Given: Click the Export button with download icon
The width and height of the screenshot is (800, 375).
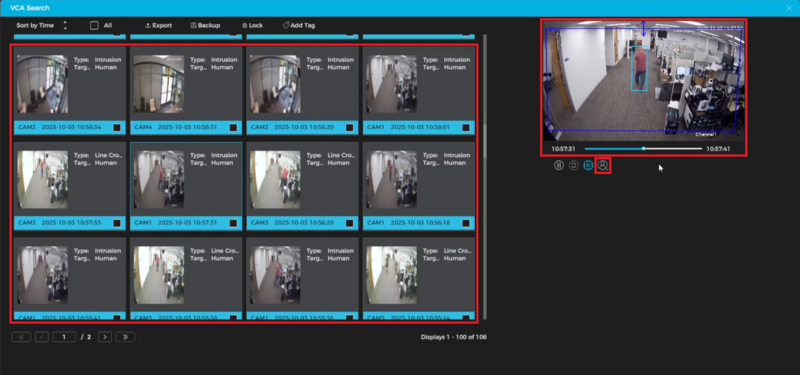Looking at the screenshot, I should [x=158, y=26].
